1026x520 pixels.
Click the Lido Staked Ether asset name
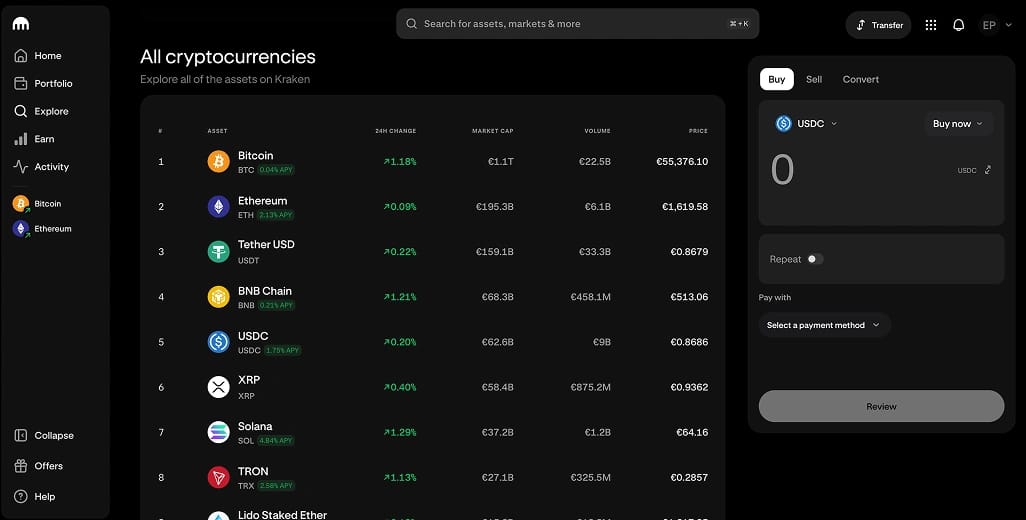pos(282,515)
